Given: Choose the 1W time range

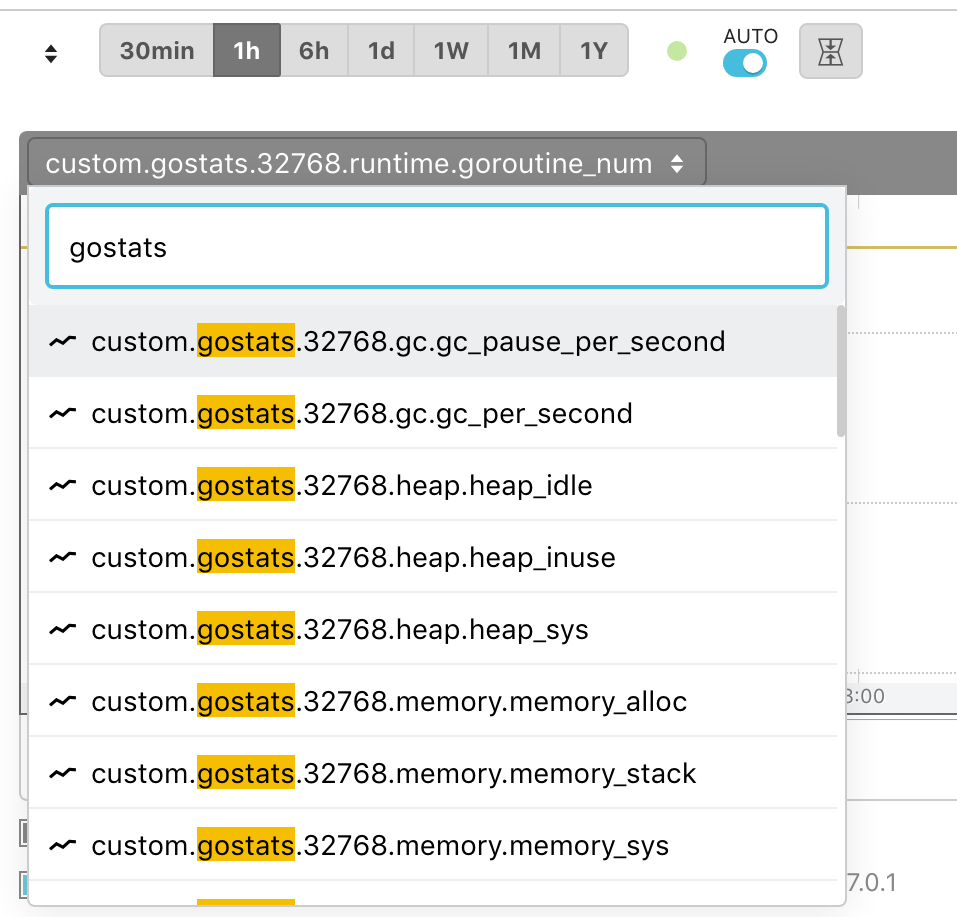Looking at the screenshot, I should (x=450, y=51).
